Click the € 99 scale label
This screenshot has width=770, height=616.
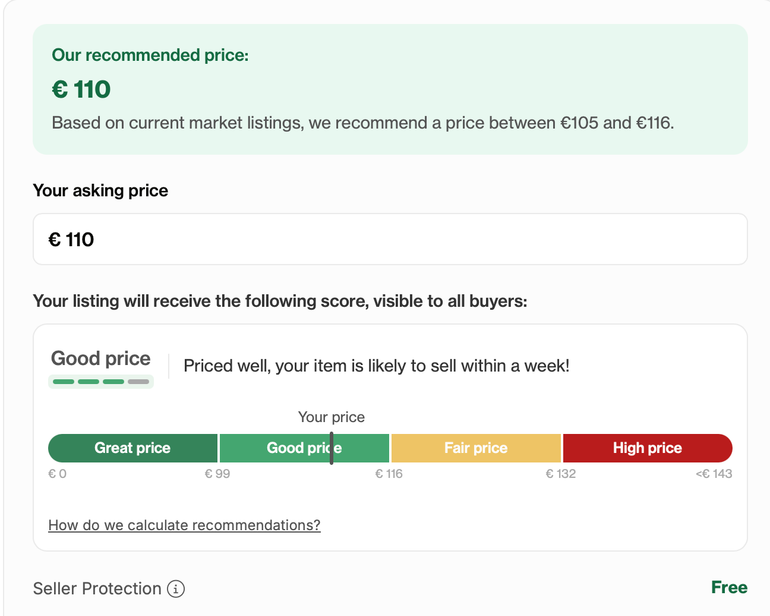217,474
